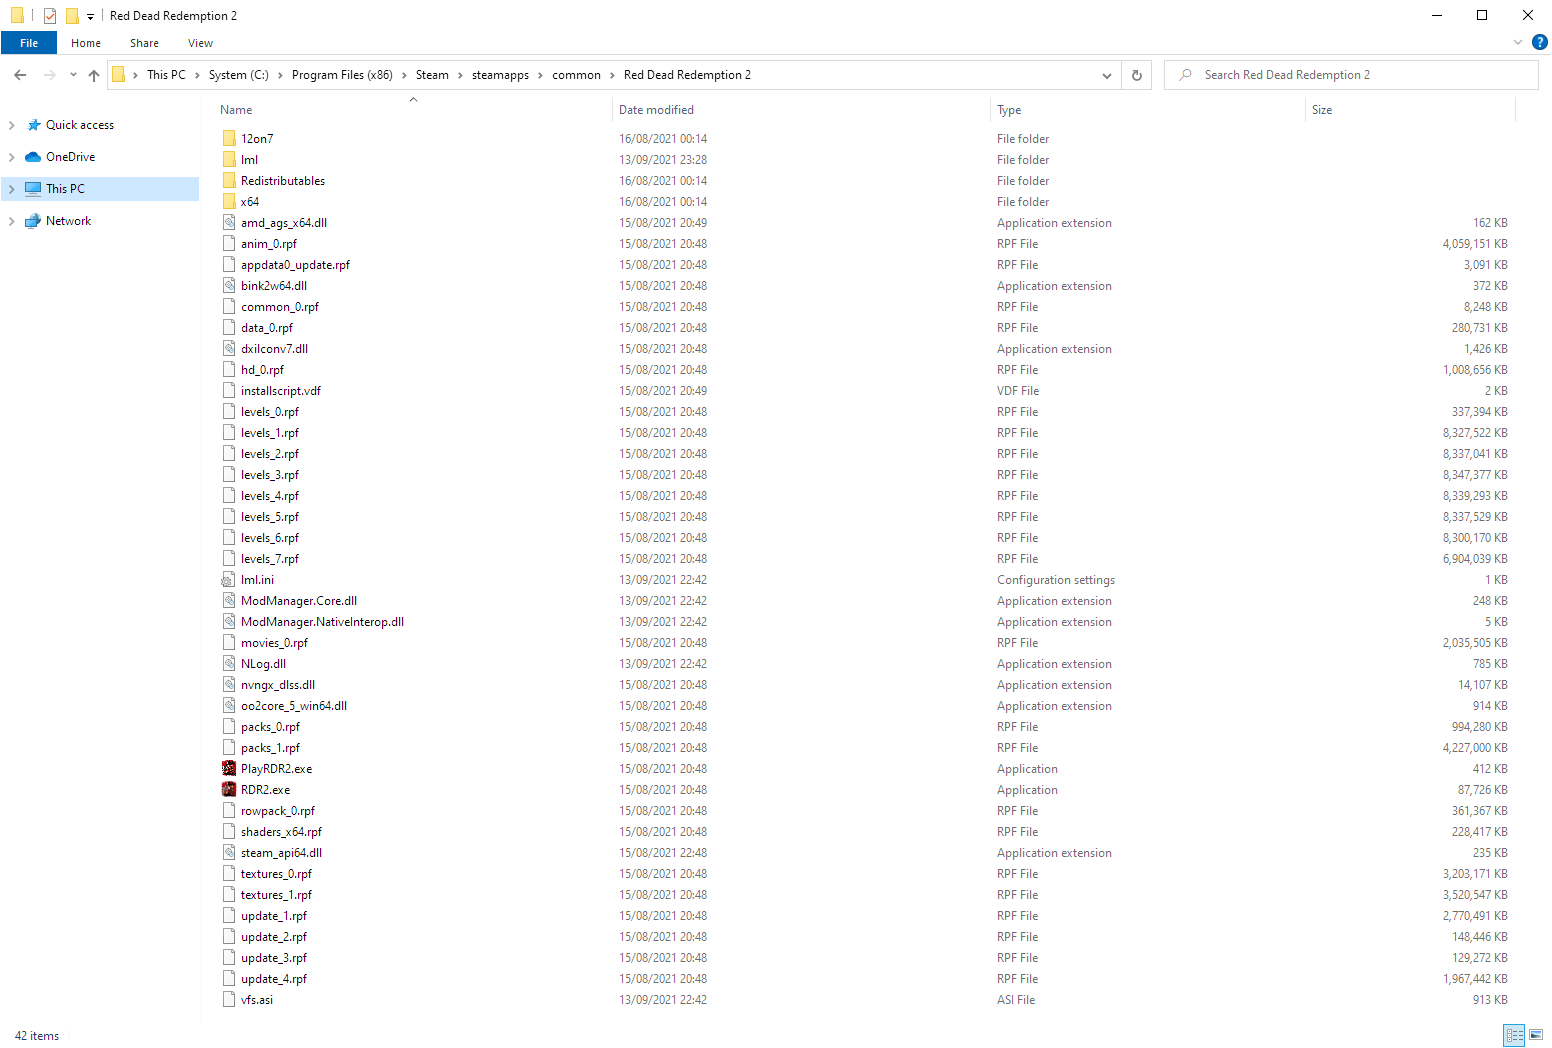Screen dimensions: 1552x1048
Task: Select the lml folder icon
Action: pos(229,160)
